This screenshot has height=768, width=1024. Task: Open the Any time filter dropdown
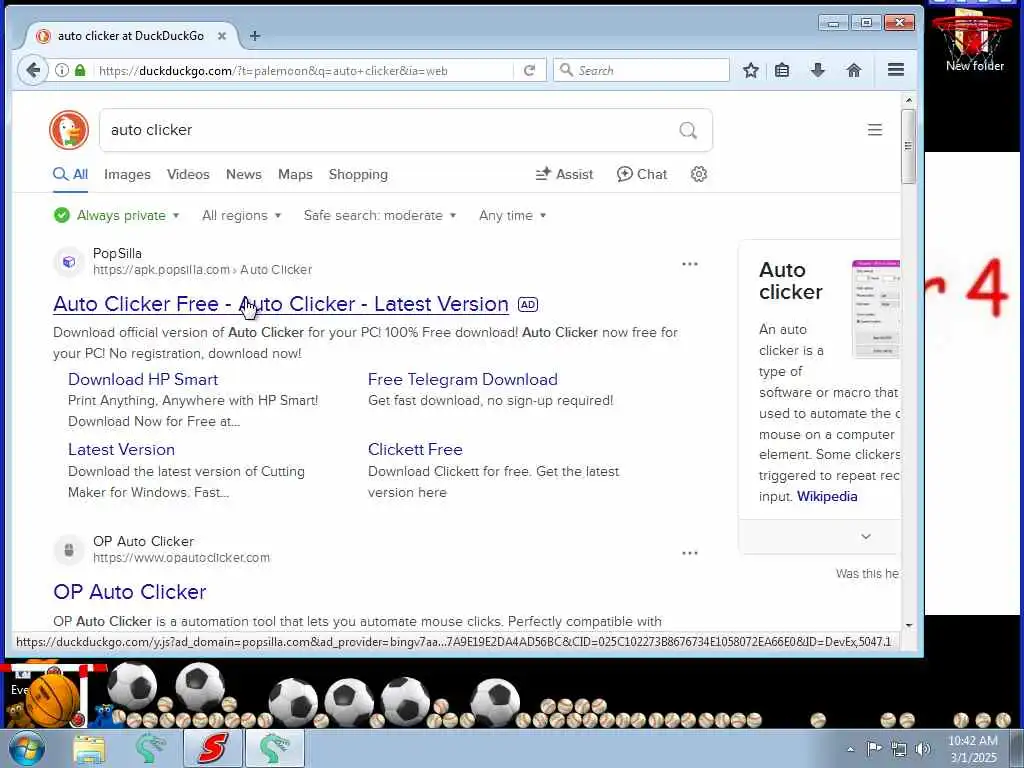pyautogui.click(x=512, y=216)
